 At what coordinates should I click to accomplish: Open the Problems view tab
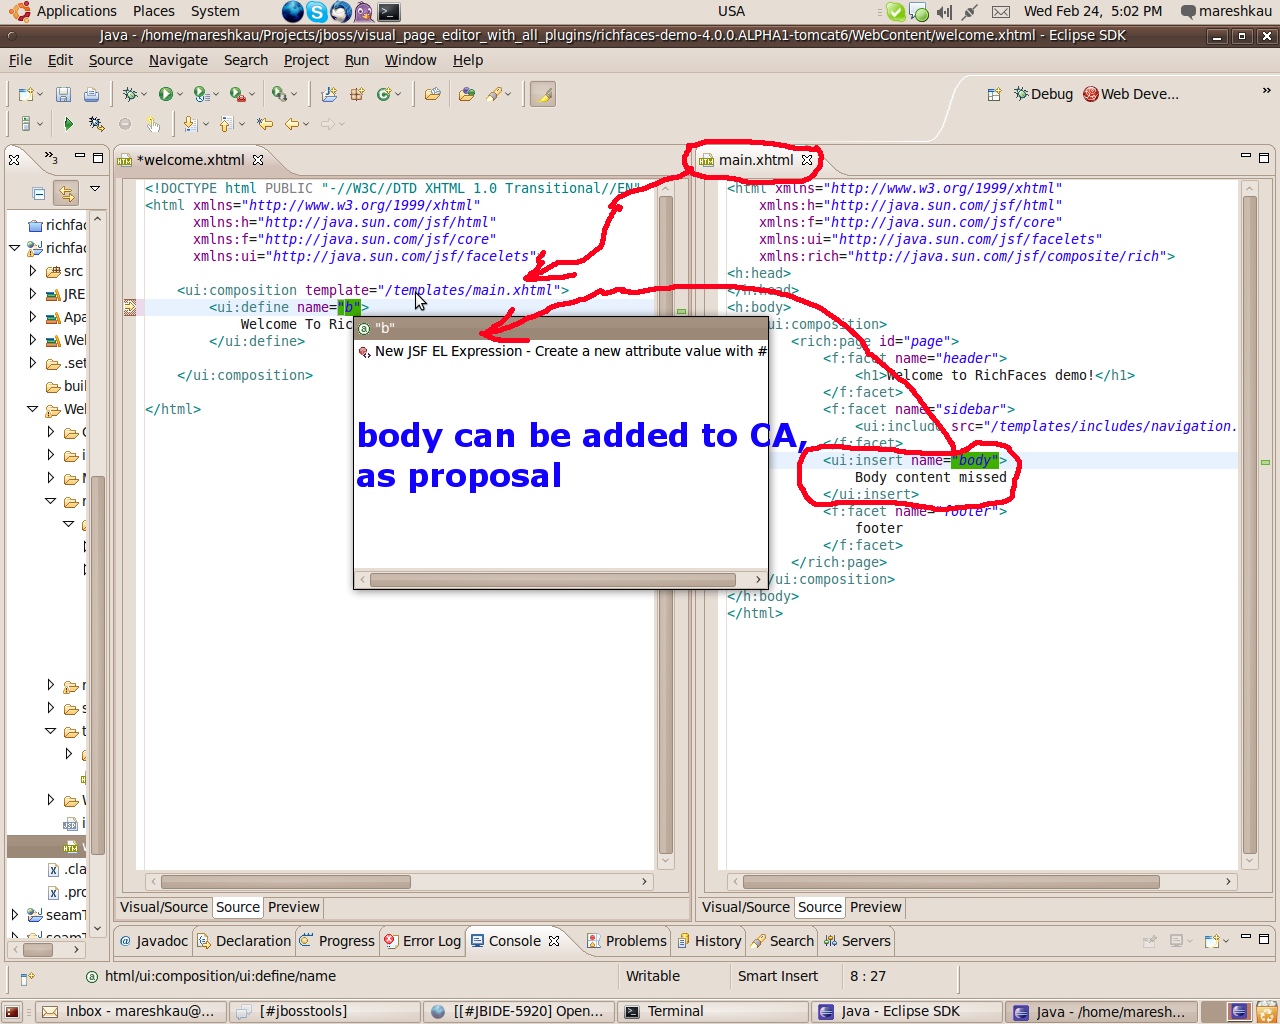pos(626,941)
